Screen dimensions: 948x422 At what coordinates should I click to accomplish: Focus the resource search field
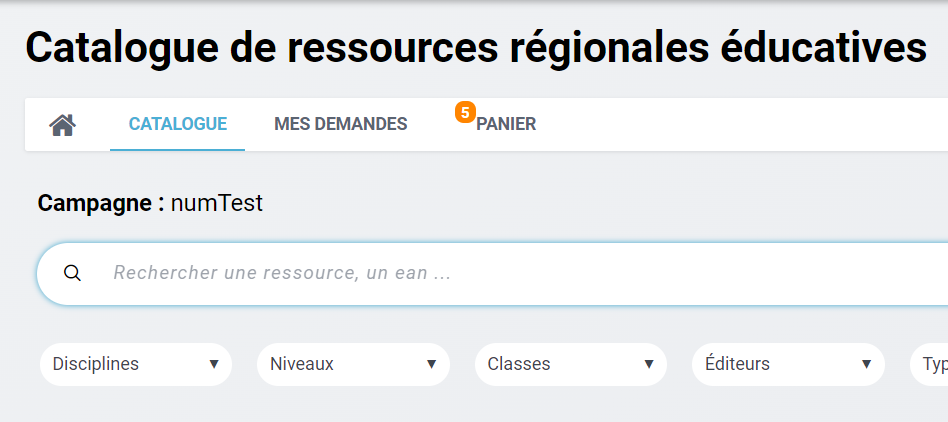tap(500, 273)
